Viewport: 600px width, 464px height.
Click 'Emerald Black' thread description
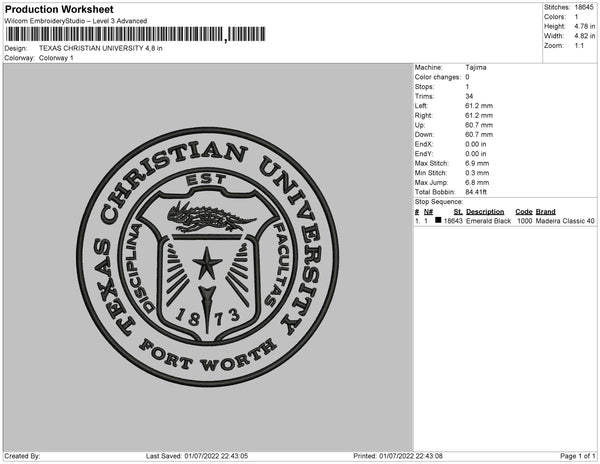488,221
